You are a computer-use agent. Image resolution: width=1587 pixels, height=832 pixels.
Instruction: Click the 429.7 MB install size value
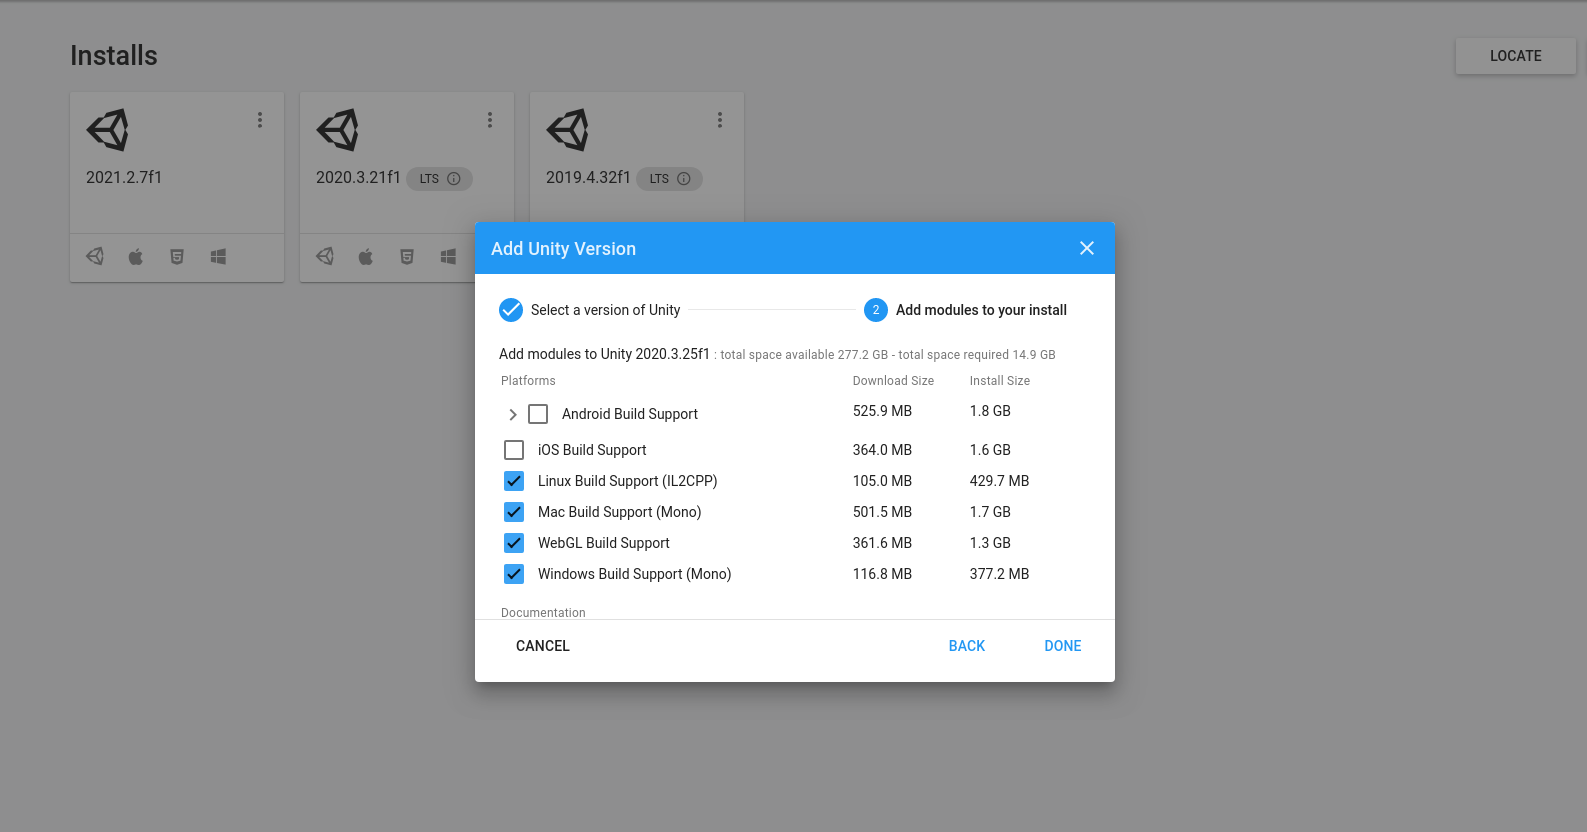999,481
